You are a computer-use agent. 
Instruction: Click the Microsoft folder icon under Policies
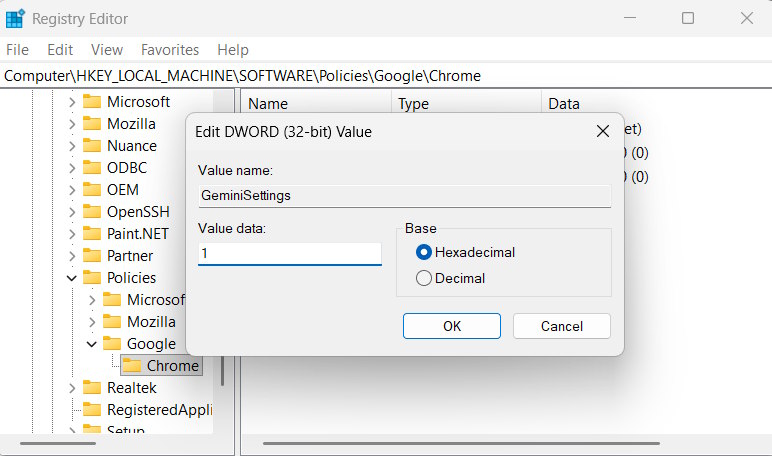tap(112, 299)
